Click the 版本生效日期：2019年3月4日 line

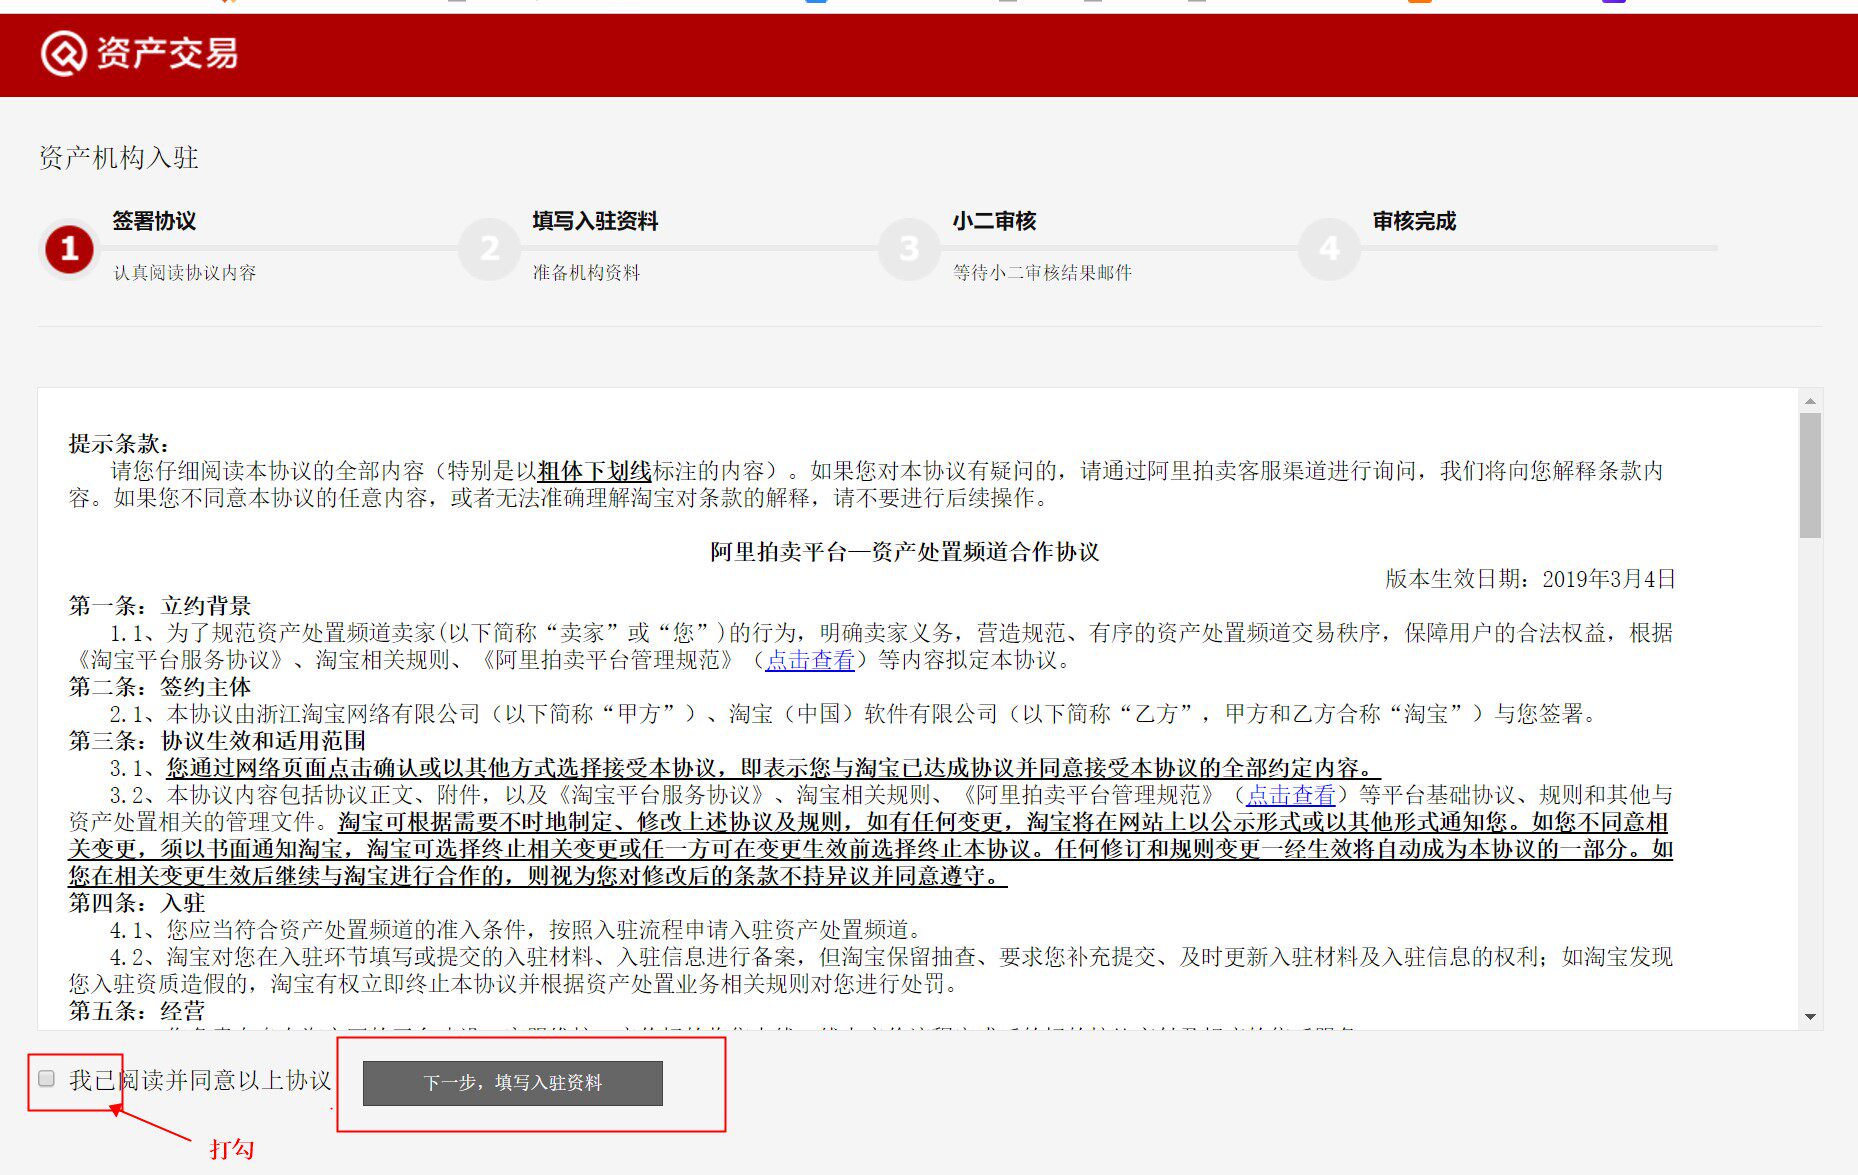point(1530,579)
